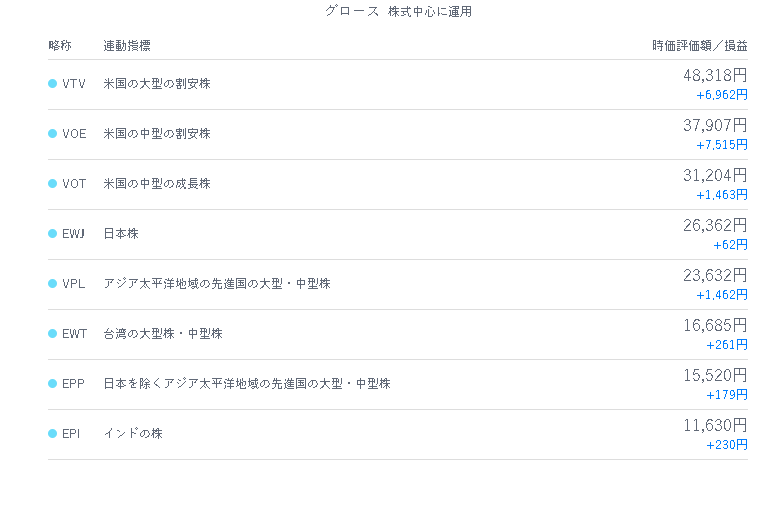The height and width of the screenshot is (506, 780).
Task: Click the 48,318円 valuation amount
Action: (715, 75)
